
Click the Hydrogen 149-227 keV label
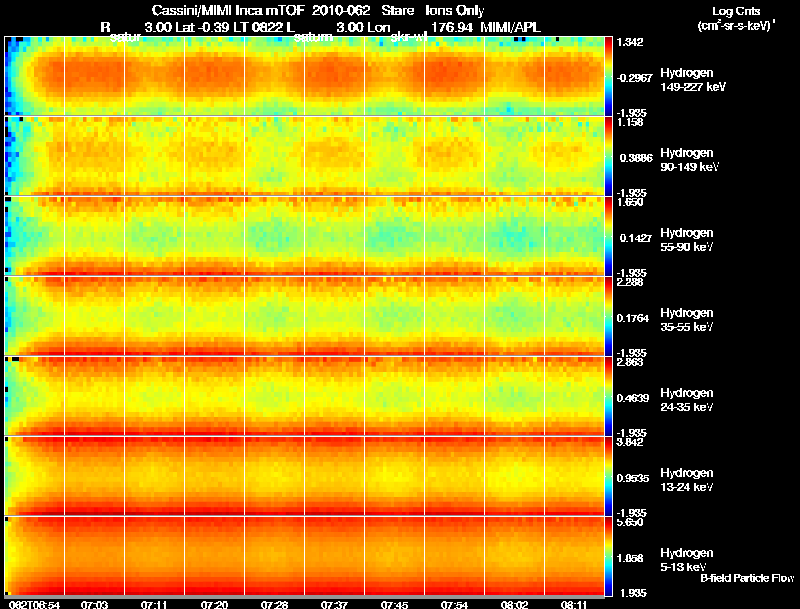click(693, 80)
